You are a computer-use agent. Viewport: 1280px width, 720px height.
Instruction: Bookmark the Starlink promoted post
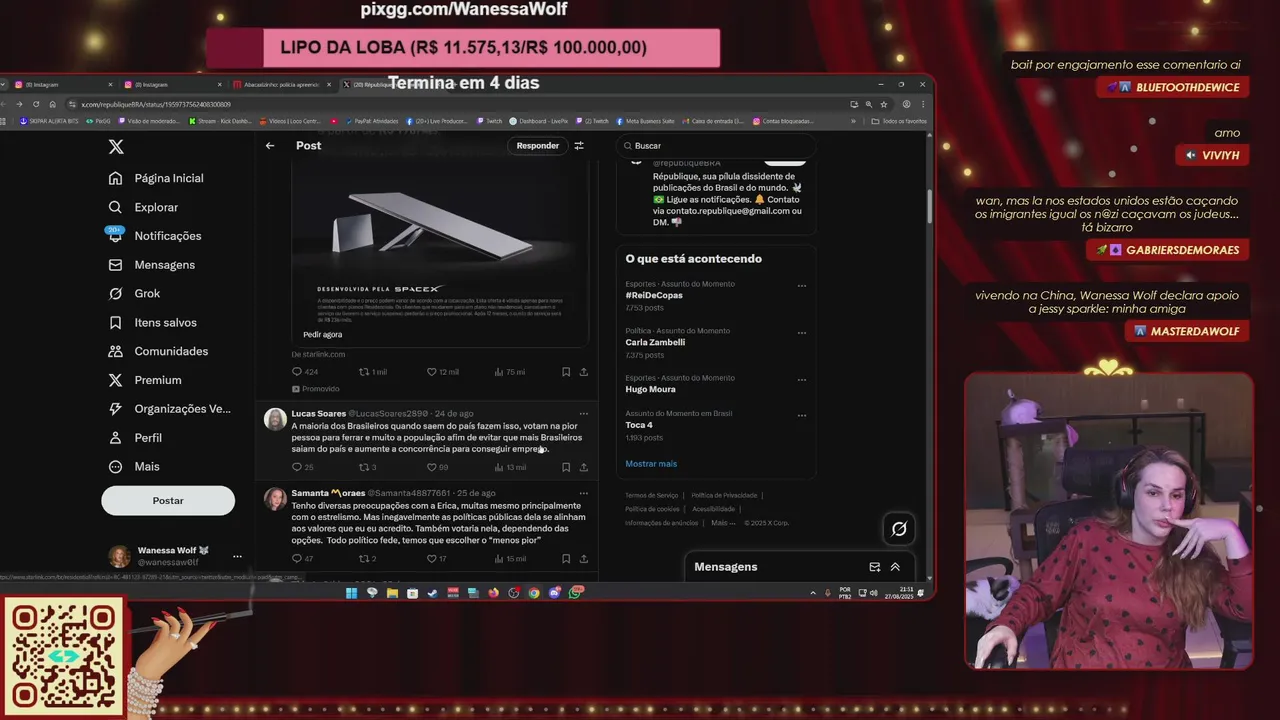point(566,372)
